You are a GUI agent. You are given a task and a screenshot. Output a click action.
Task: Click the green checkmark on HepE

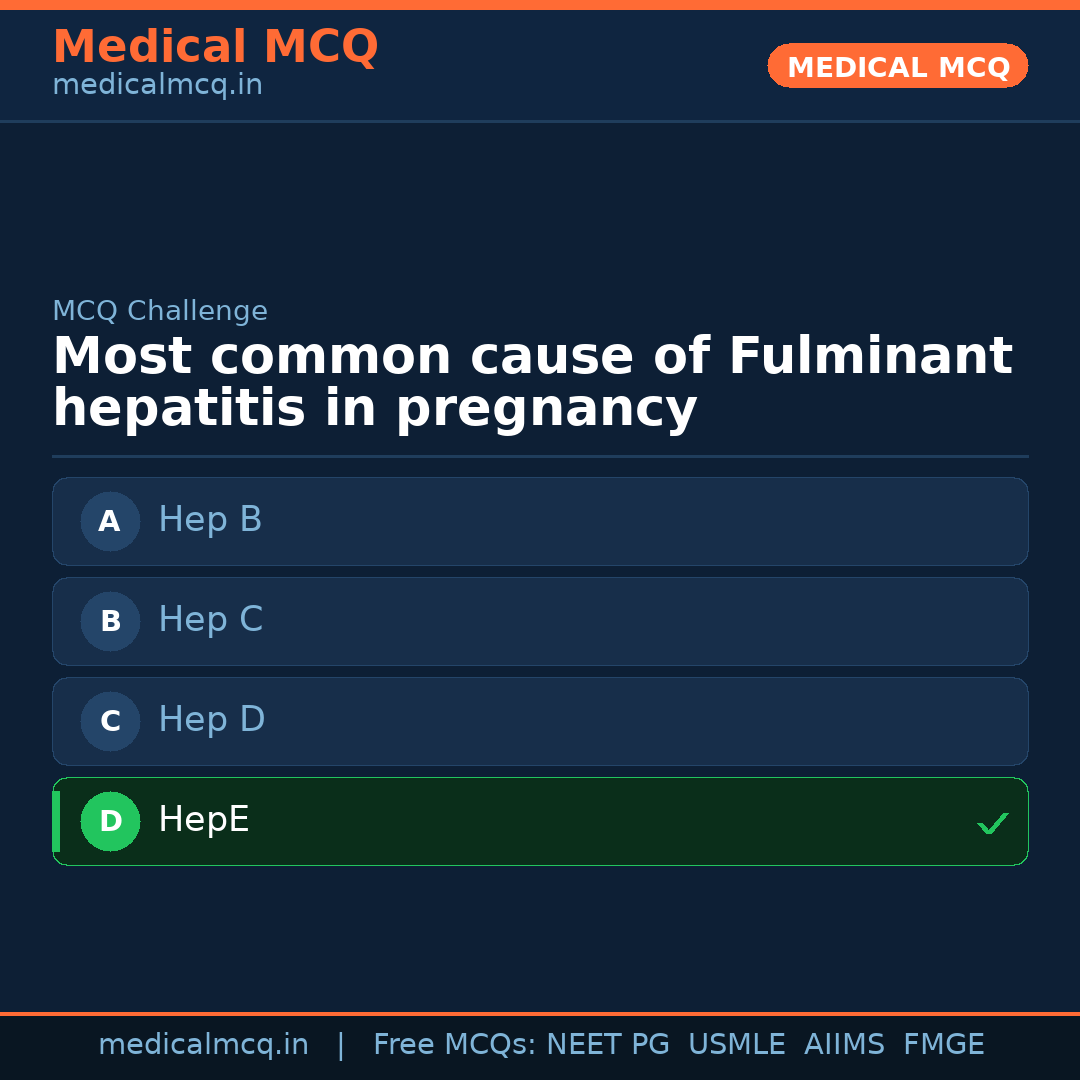click(x=992, y=823)
